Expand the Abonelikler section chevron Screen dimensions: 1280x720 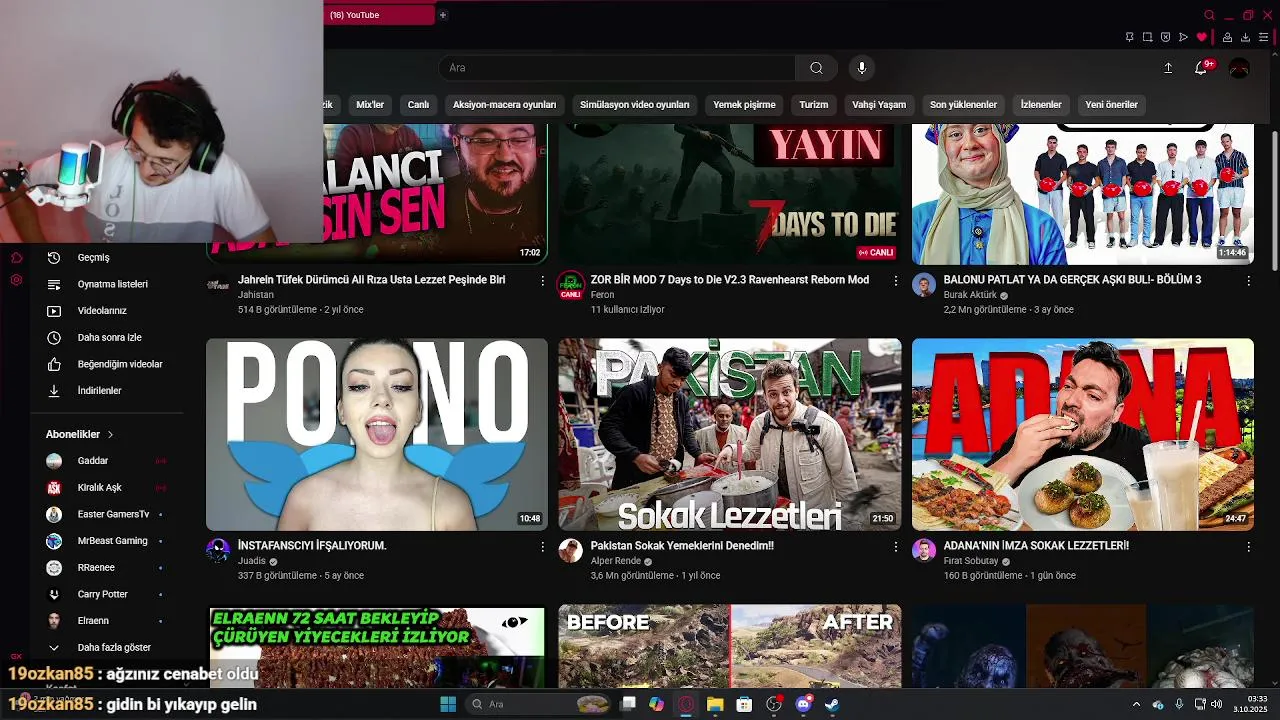110,435
